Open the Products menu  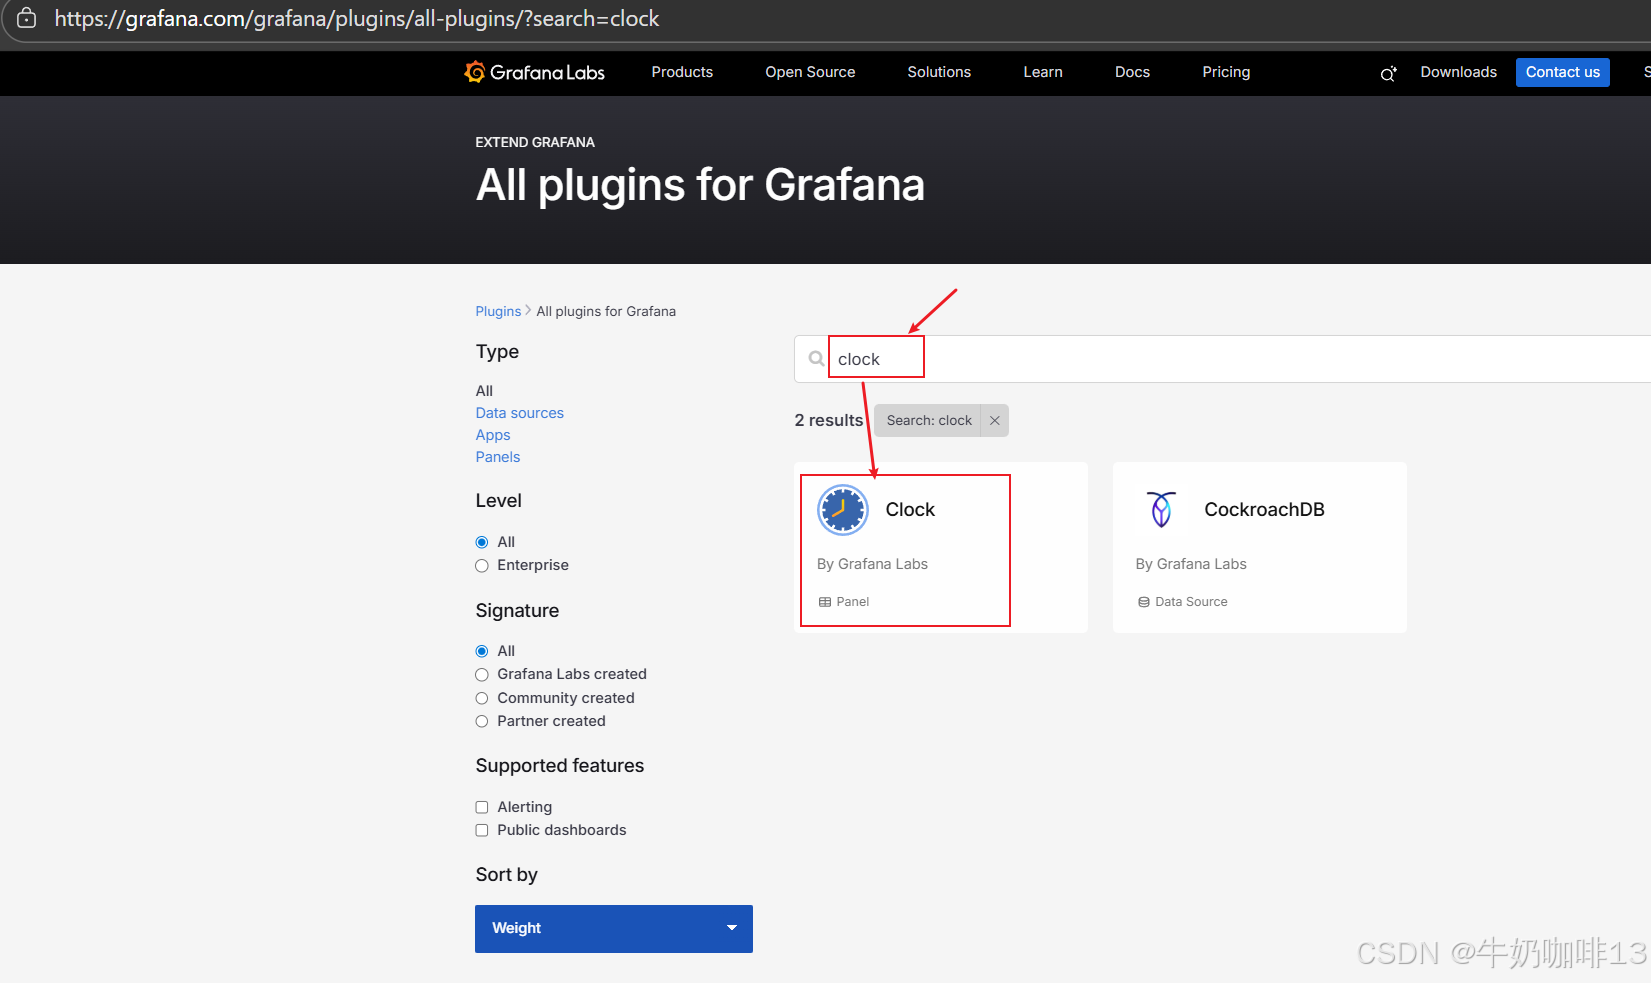coord(682,72)
